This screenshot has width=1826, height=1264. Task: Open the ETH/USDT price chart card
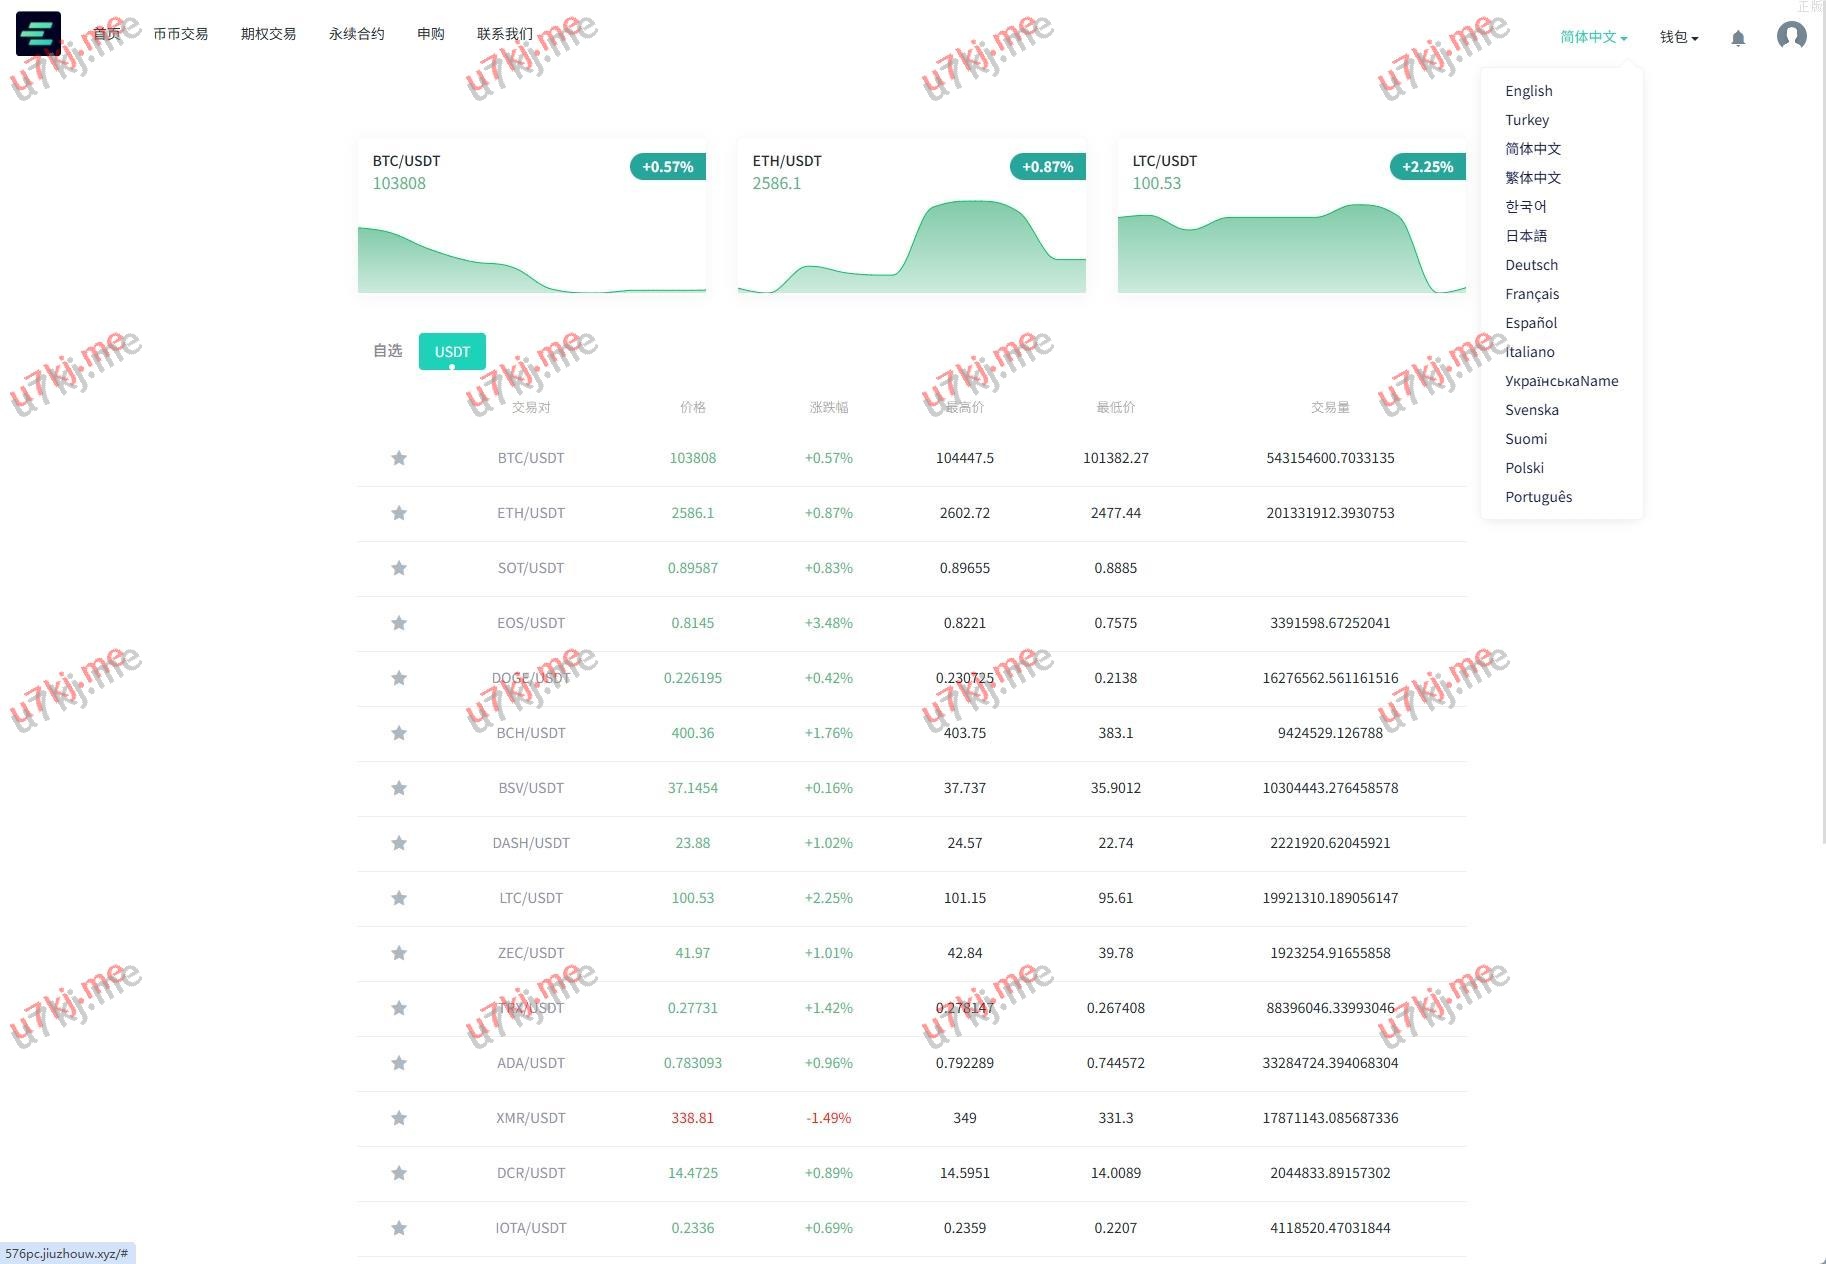point(911,216)
